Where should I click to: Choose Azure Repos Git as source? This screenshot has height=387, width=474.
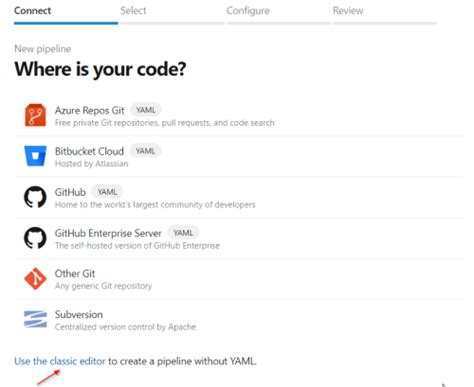239,116
